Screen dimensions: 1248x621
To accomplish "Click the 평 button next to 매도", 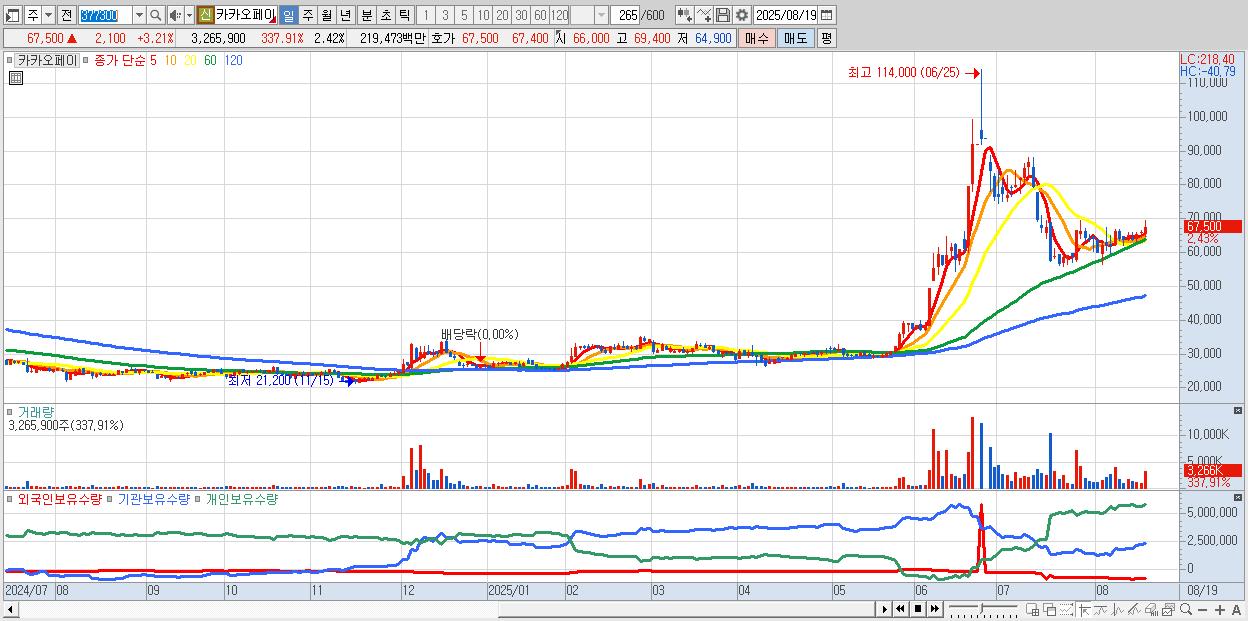I will 826,38.
